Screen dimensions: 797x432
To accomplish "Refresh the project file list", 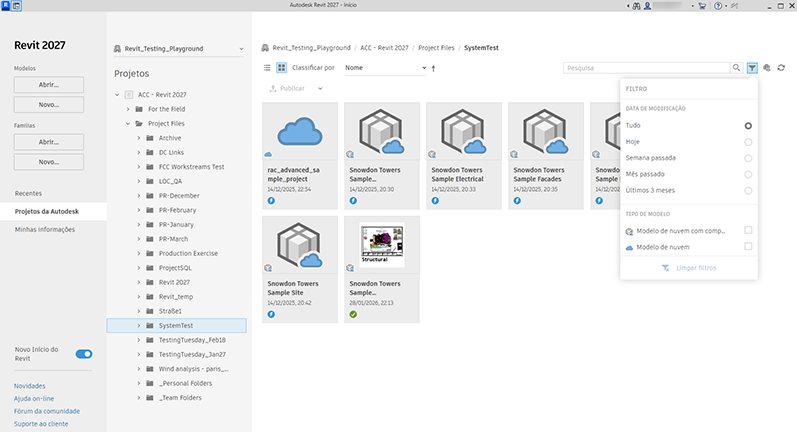I will (781, 68).
